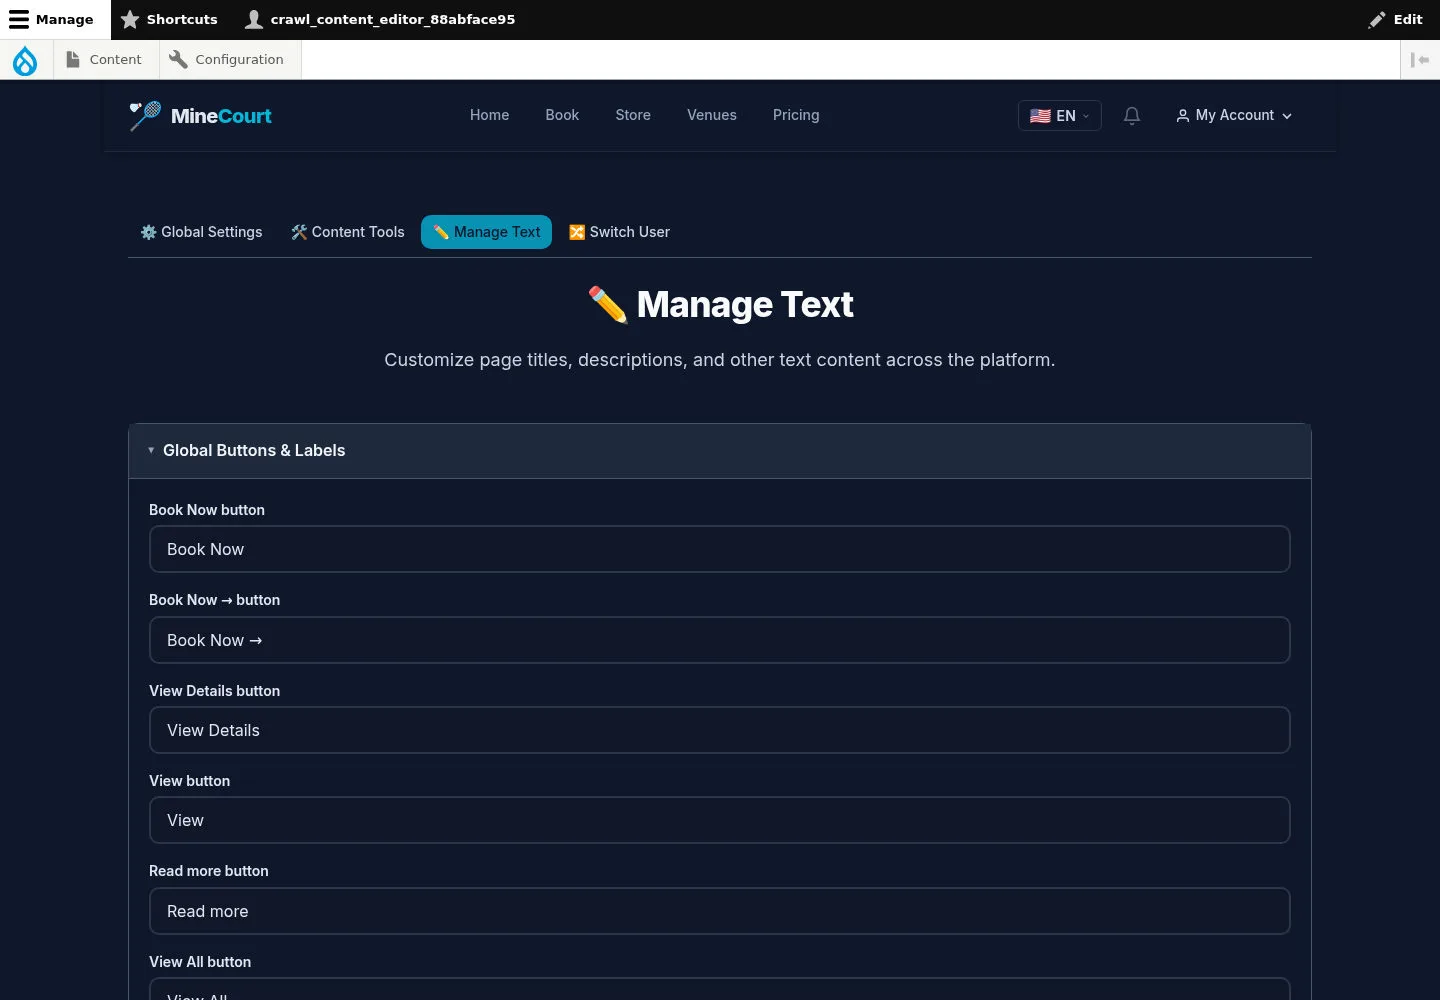Click the 'View All button' label
Image resolution: width=1440 pixels, height=1000 pixels.
pos(200,962)
